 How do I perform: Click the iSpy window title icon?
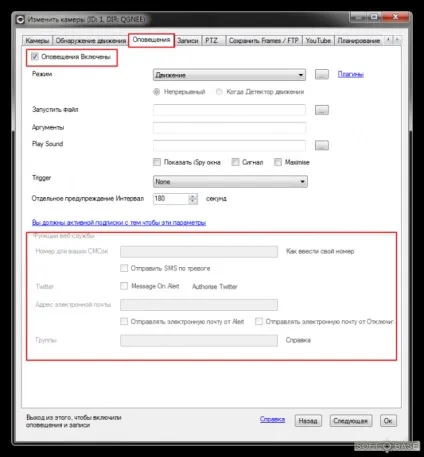[x=20, y=20]
